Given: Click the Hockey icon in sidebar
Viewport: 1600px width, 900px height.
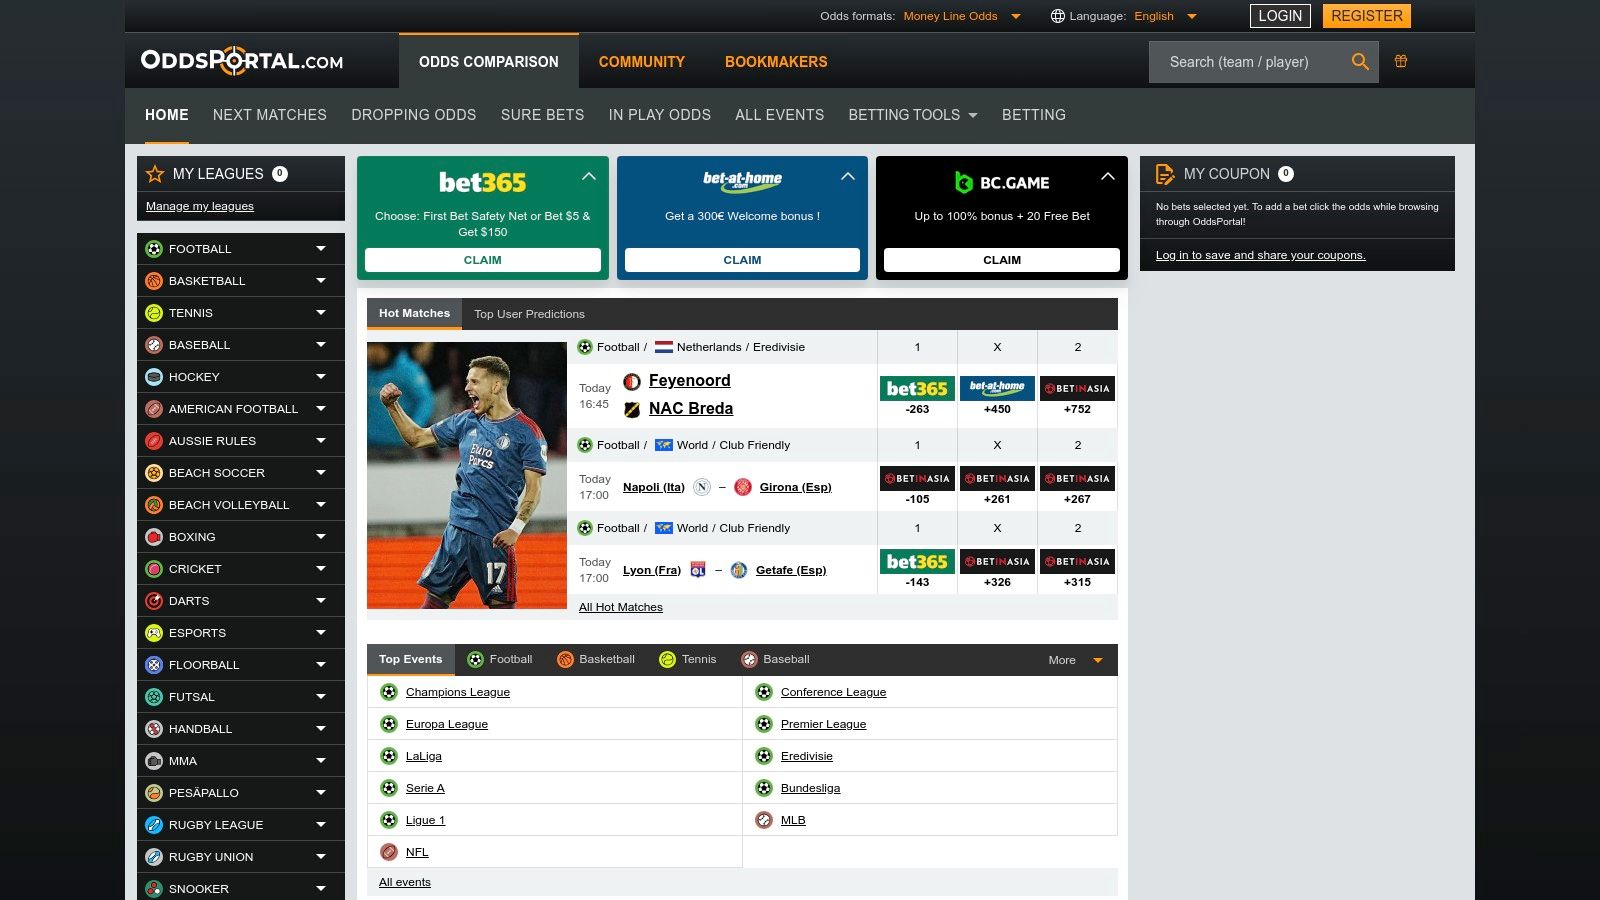Looking at the screenshot, I should click(x=154, y=377).
